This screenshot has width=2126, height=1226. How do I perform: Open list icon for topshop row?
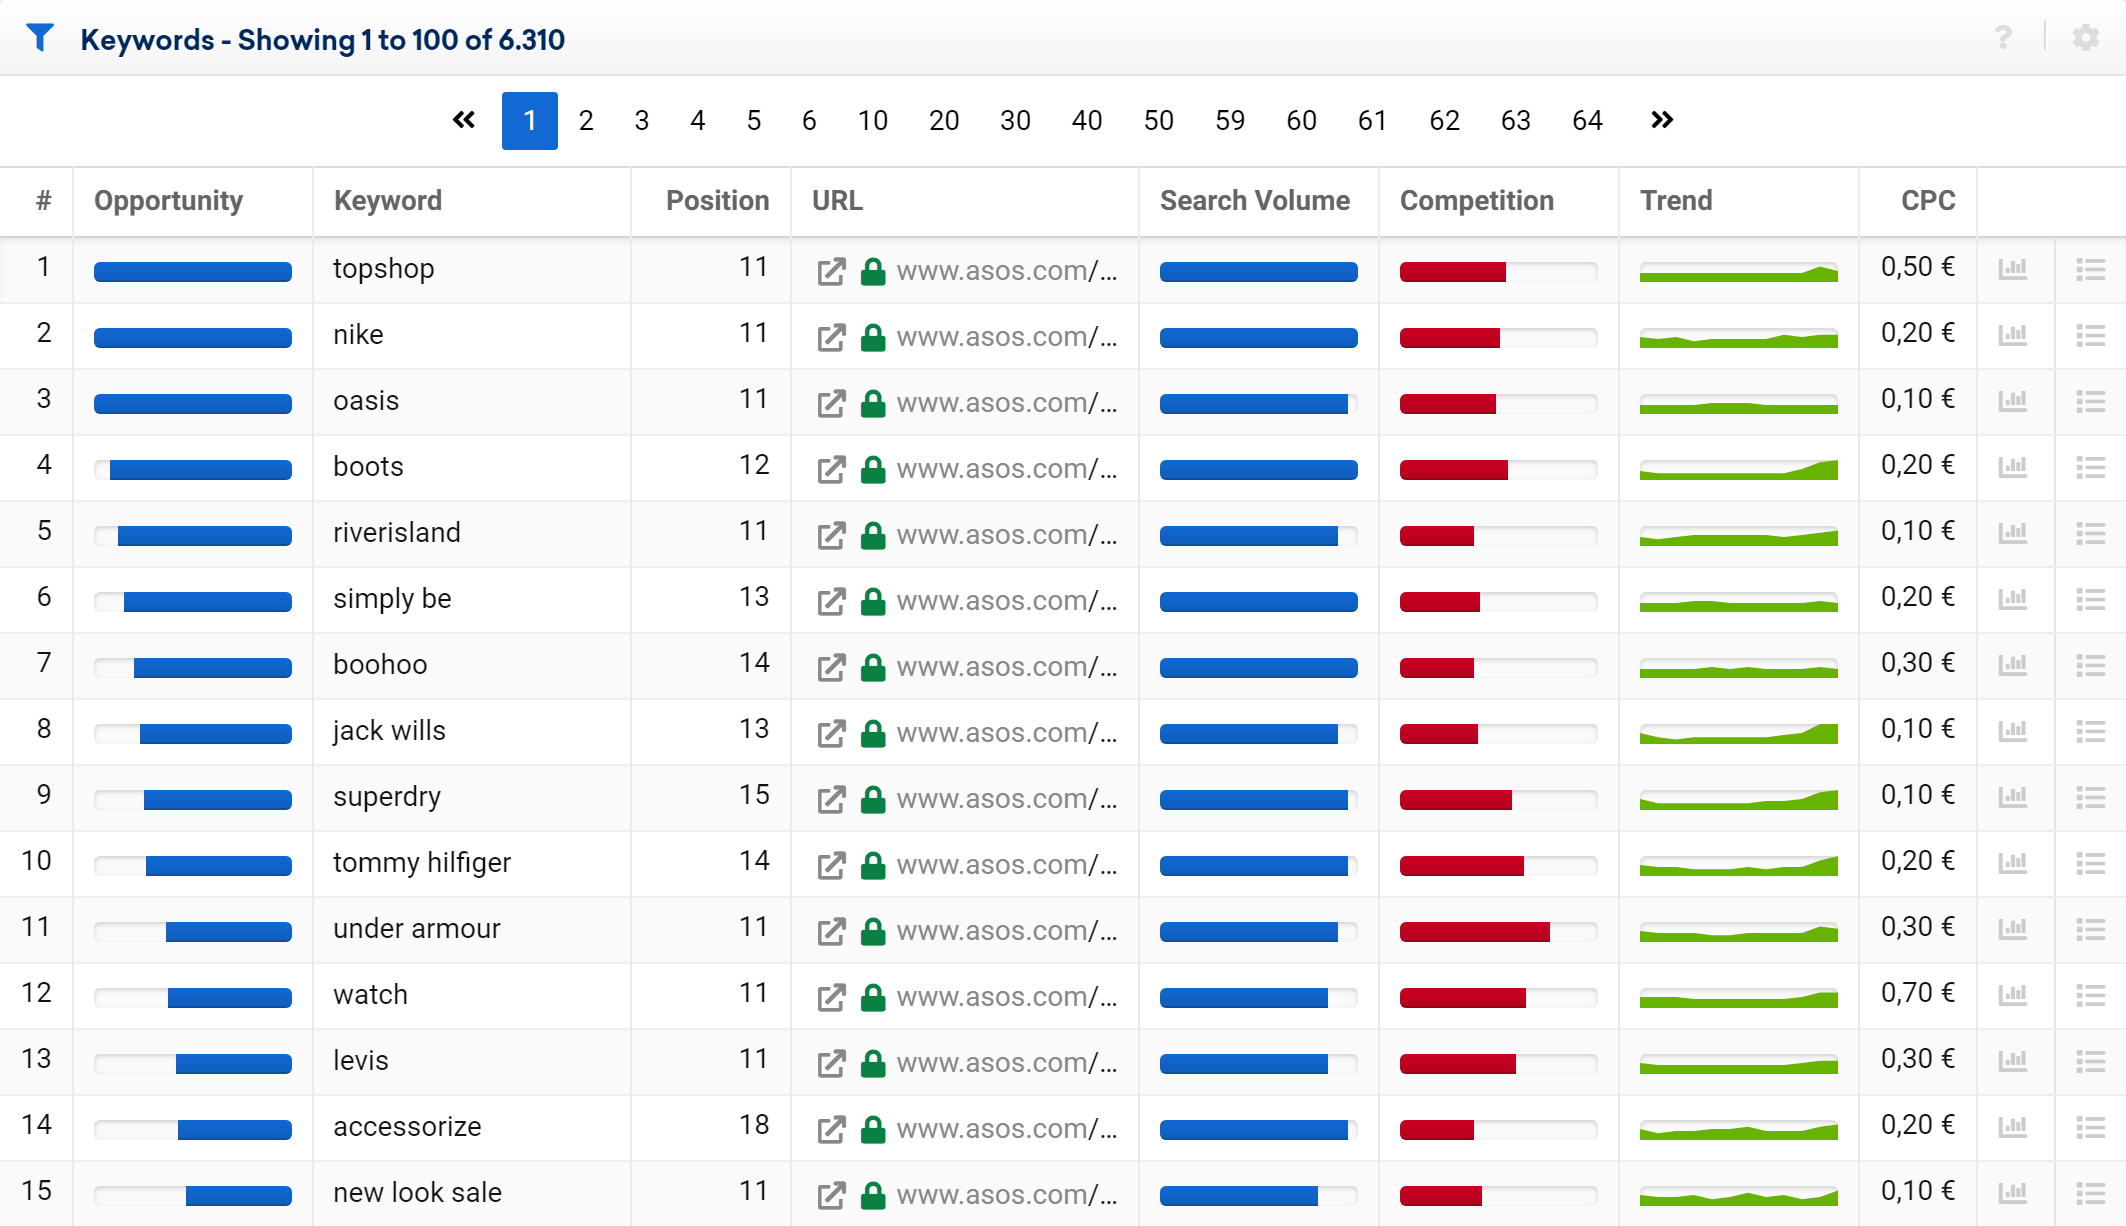pos(2091,269)
